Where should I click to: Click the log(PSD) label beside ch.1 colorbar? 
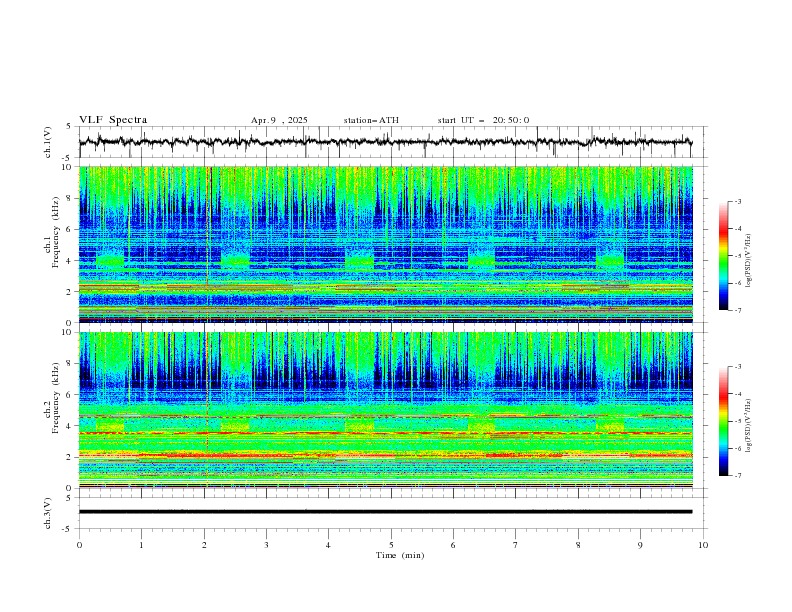[x=748, y=261]
